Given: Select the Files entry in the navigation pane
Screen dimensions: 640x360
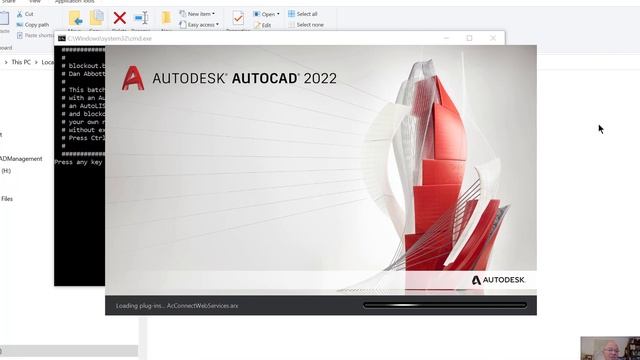Looking at the screenshot, I should (7, 199).
